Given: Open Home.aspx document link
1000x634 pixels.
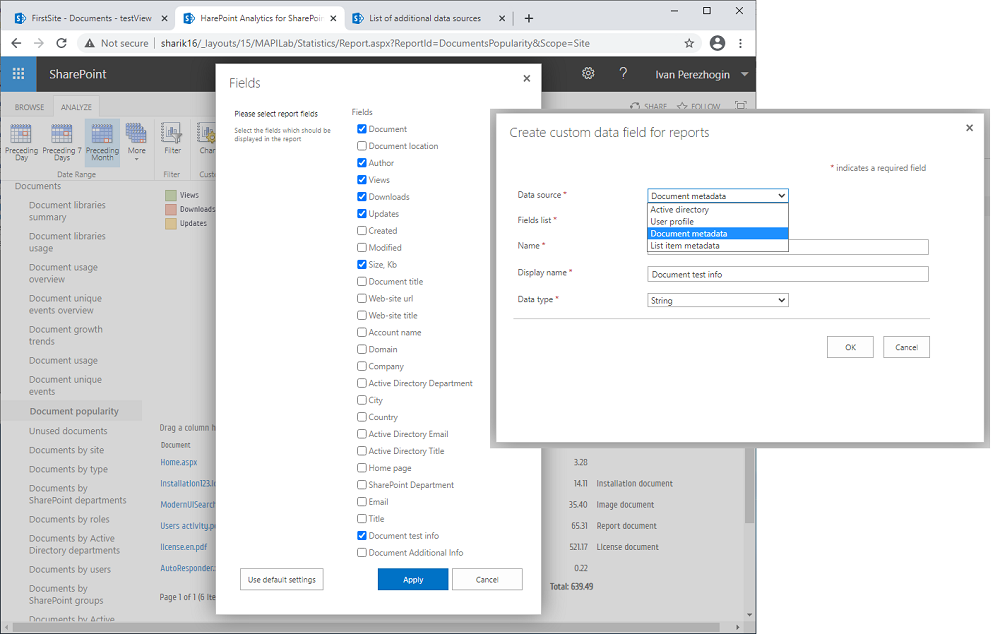Looking at the screenshot, I should pos(179,462).
